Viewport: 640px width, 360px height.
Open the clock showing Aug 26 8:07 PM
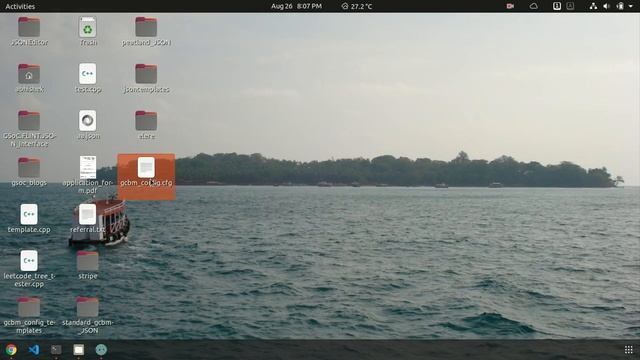pos(296,6)
